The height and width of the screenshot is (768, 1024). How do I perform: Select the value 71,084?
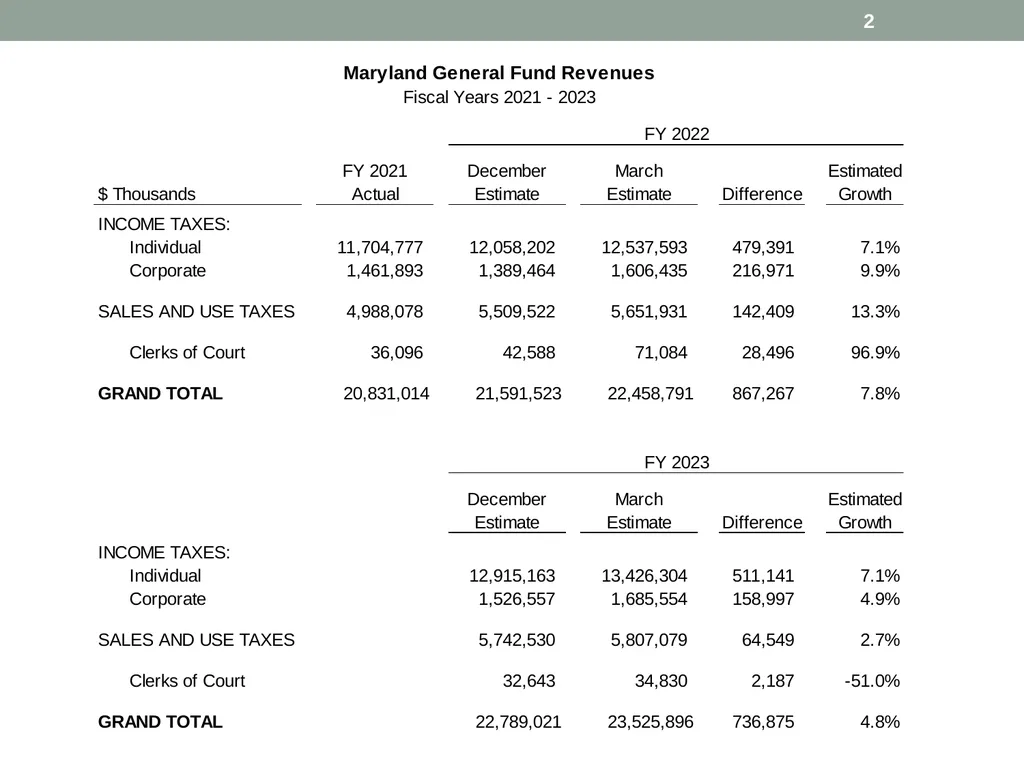click(x=661, y=353)
